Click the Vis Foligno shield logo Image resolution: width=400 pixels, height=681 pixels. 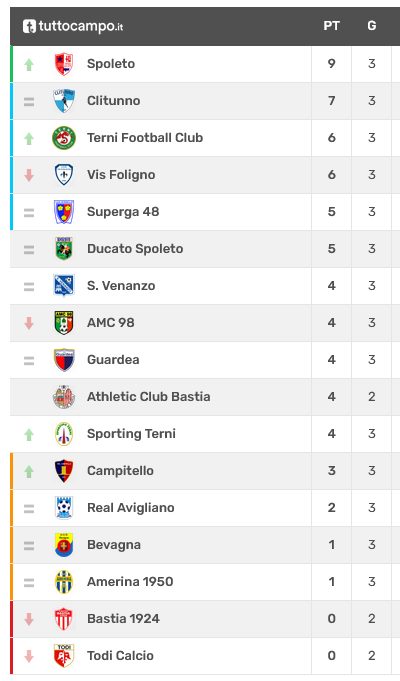(64, 175)
